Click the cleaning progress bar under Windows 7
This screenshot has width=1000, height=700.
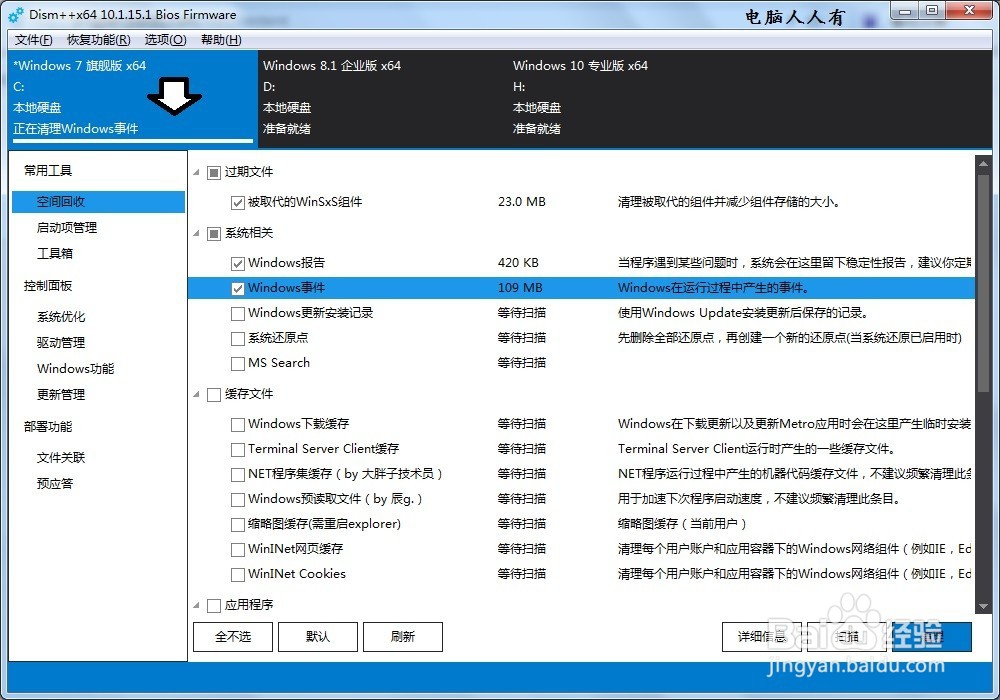133,140
